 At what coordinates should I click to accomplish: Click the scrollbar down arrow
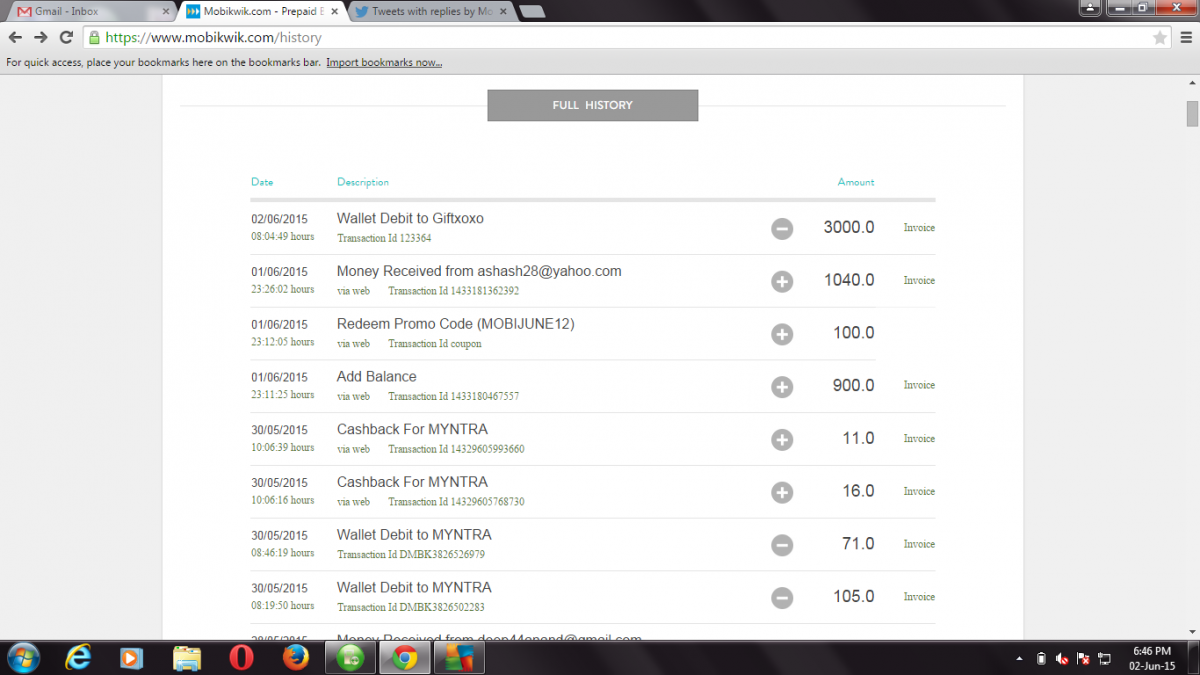pos(1192,631)
